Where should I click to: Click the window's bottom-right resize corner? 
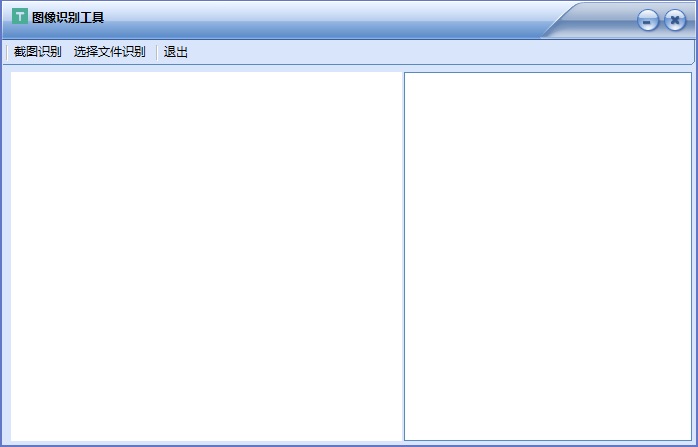pyautogui.click(x=694, y=443)
